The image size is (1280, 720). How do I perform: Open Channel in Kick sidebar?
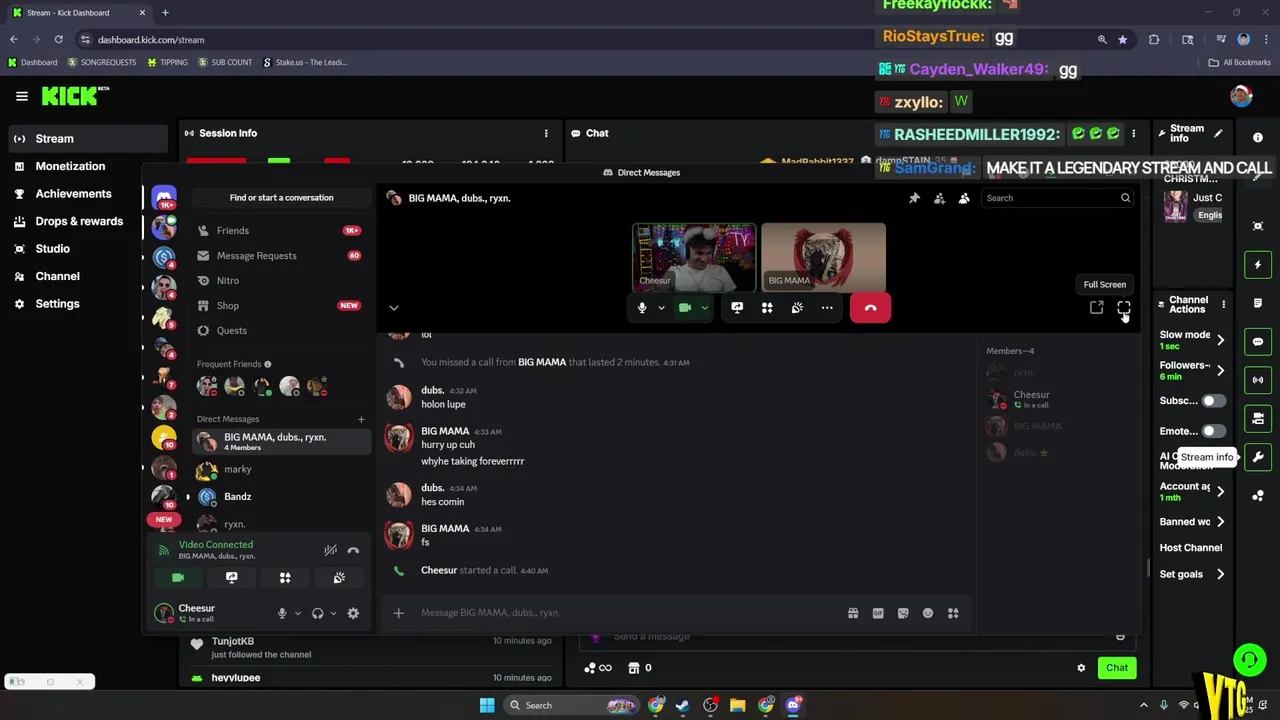pos(88,276)
